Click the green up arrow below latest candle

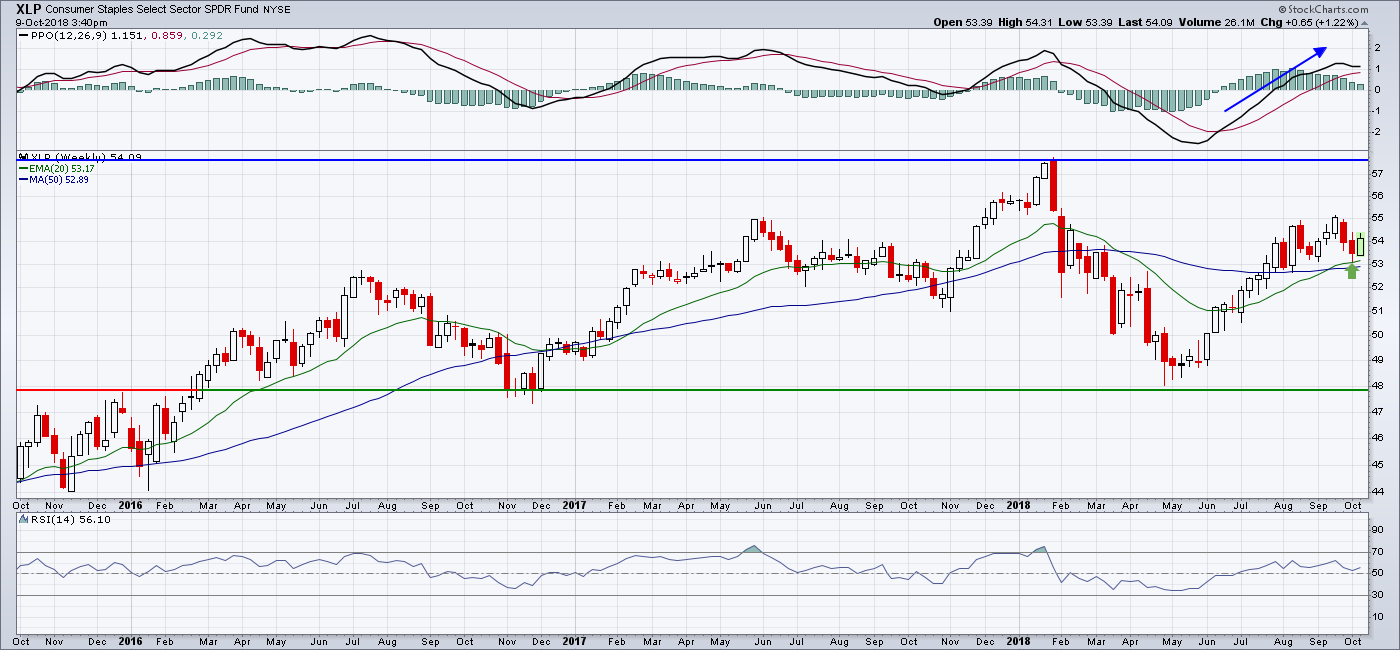[x=1352, y=270]
